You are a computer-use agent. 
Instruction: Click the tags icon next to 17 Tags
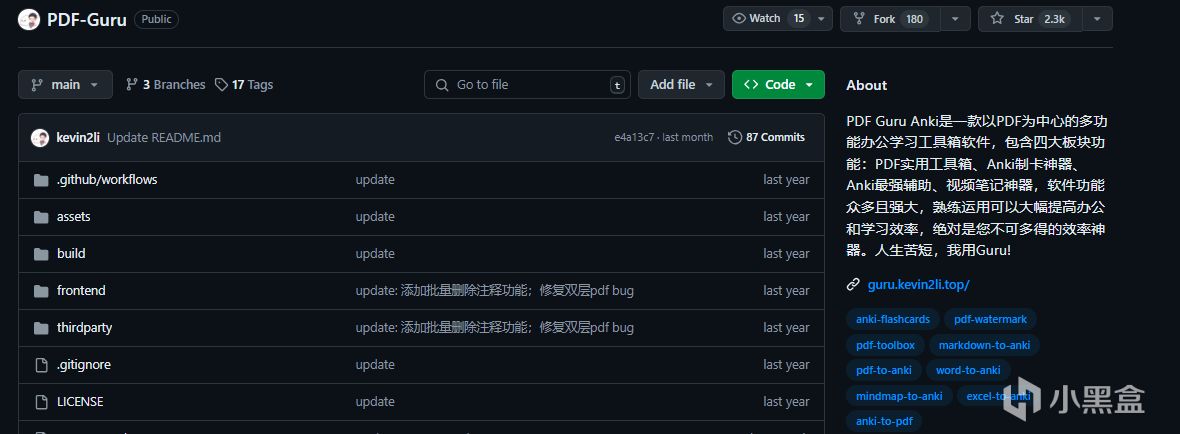pos(221,85)
